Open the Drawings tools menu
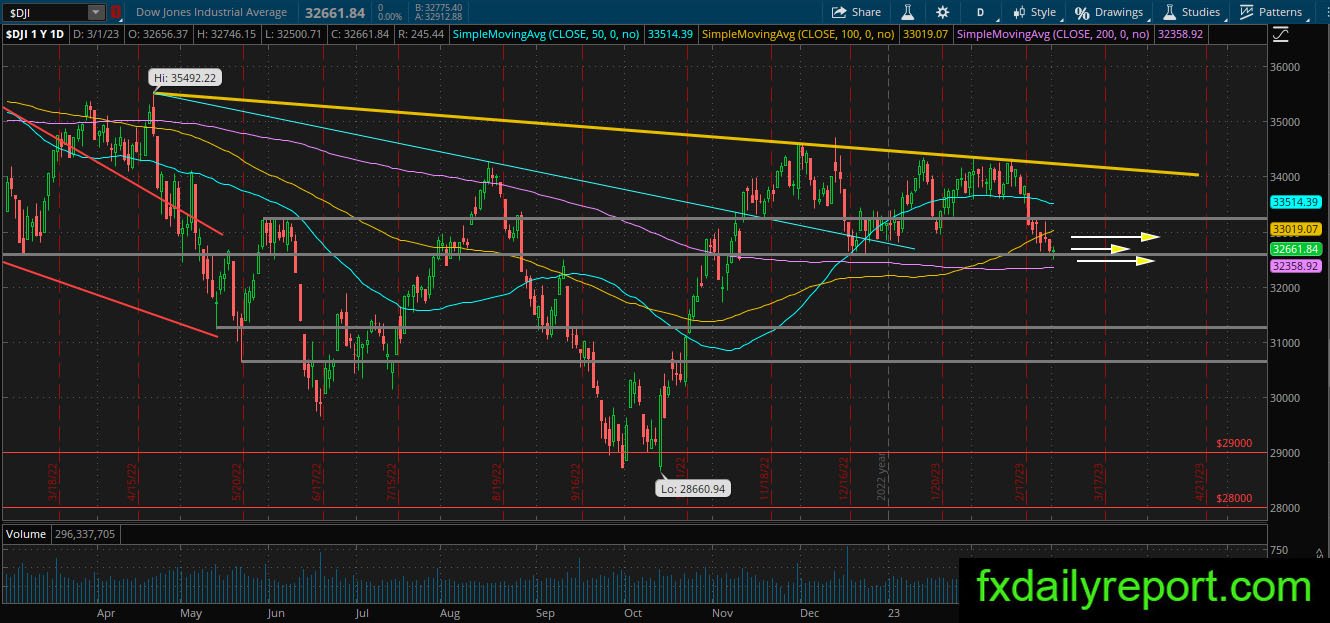The height and width of the screenshot is (623, 1330). tap(1109, 12)
